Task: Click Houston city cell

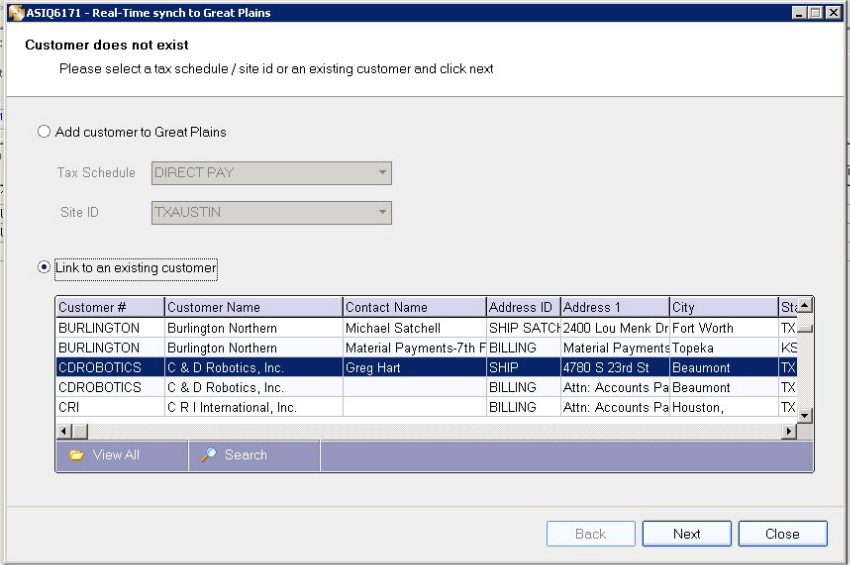Action: [724, 407]
